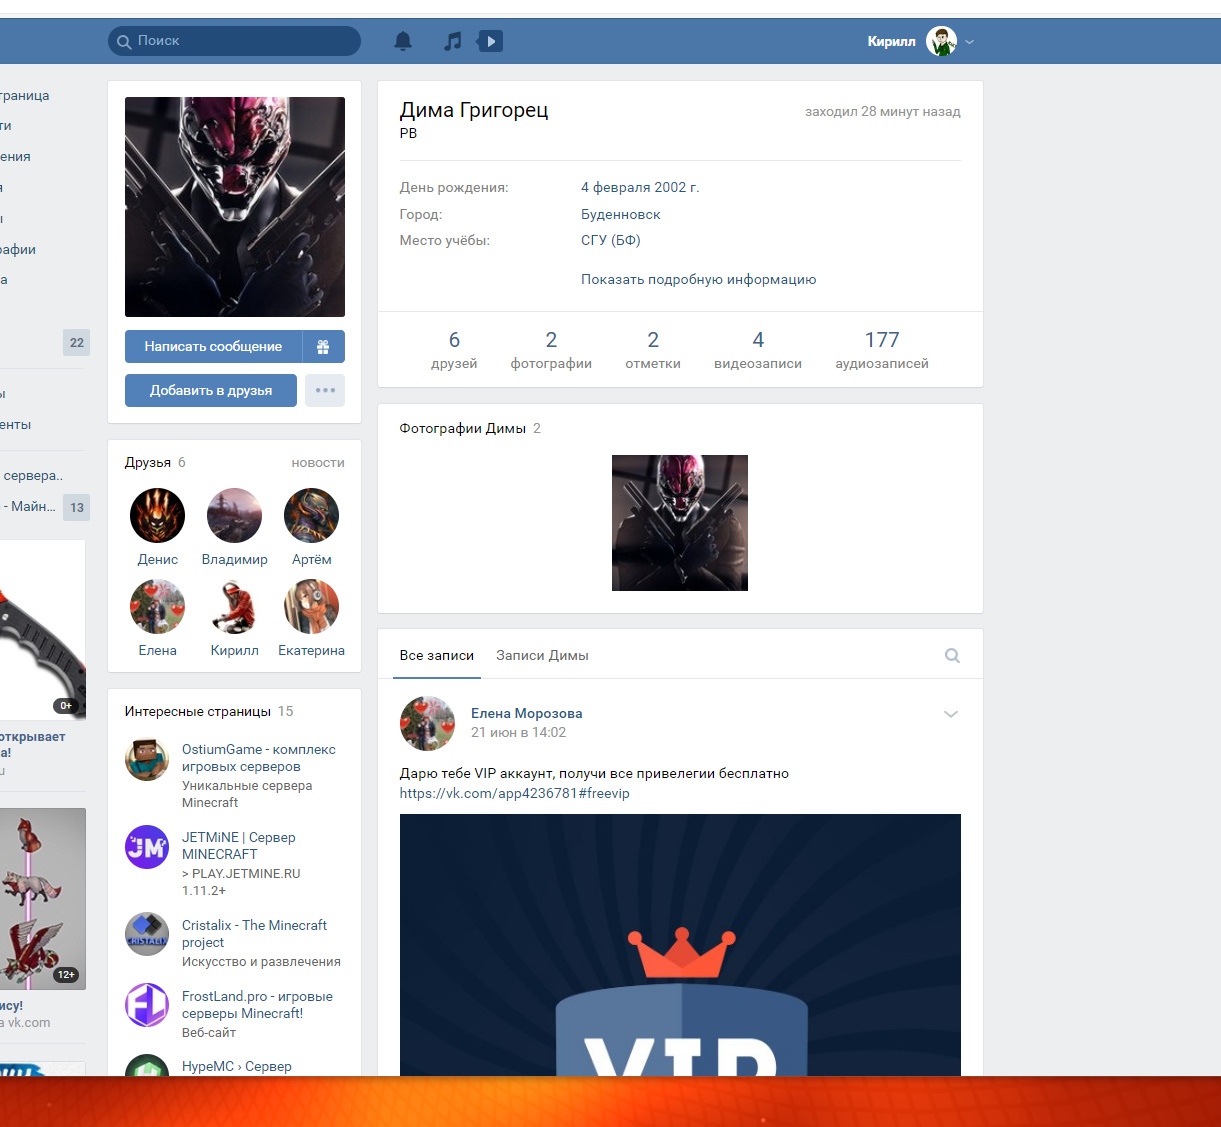Click Денис friend avatar
This screenshot has height=1127, width=1221.
point(157,516)
